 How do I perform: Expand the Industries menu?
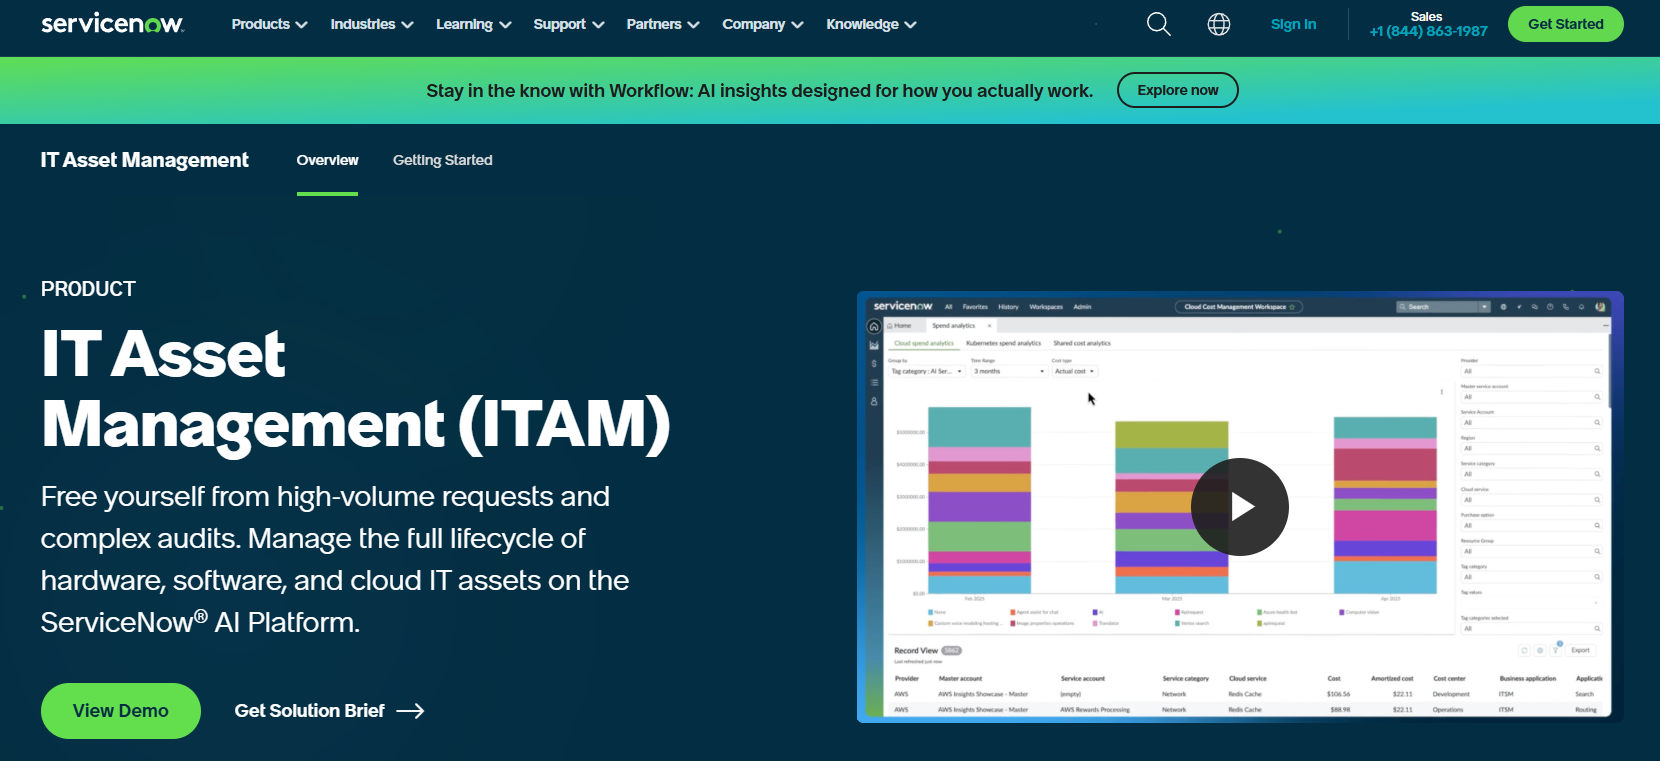(x=372, y=24)
